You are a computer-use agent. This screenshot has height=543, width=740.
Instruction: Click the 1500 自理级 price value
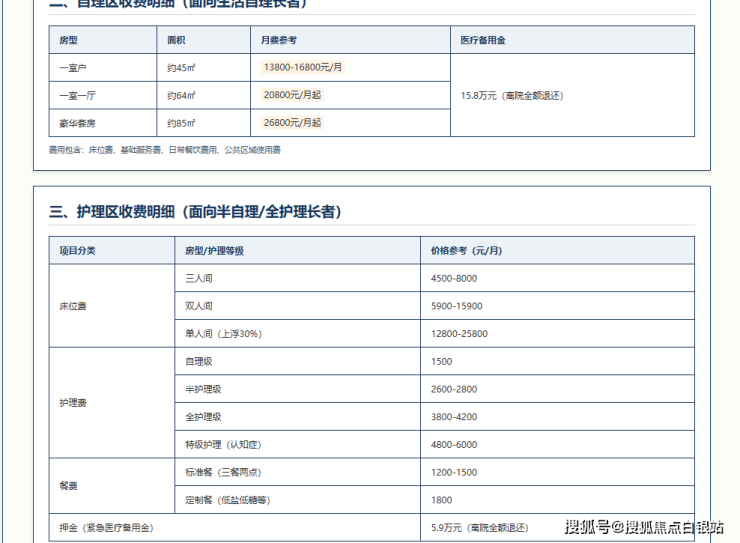coord(441,362)
